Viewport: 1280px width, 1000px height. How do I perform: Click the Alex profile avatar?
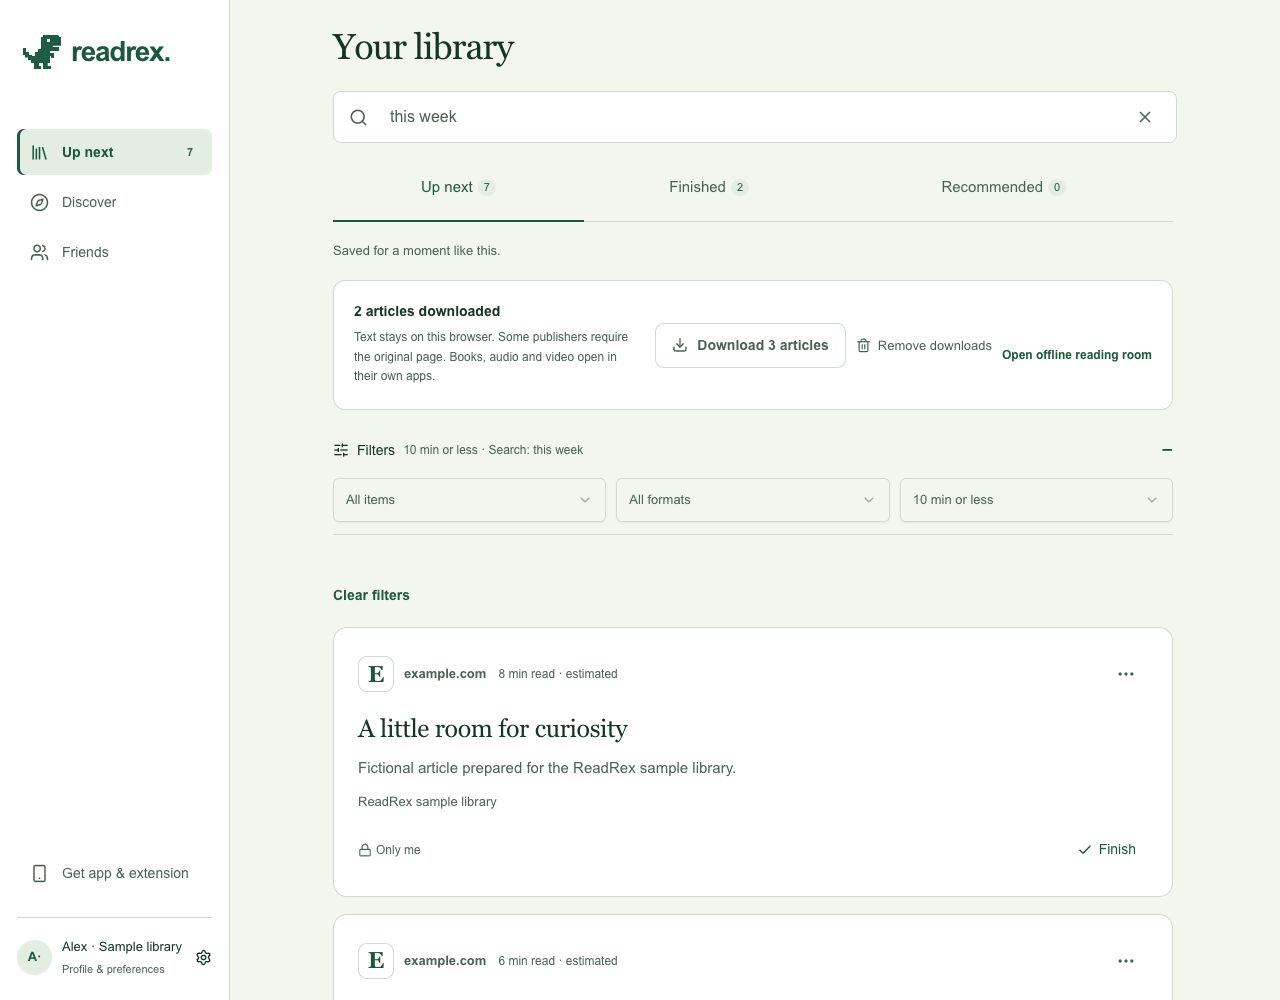(34, 957)
